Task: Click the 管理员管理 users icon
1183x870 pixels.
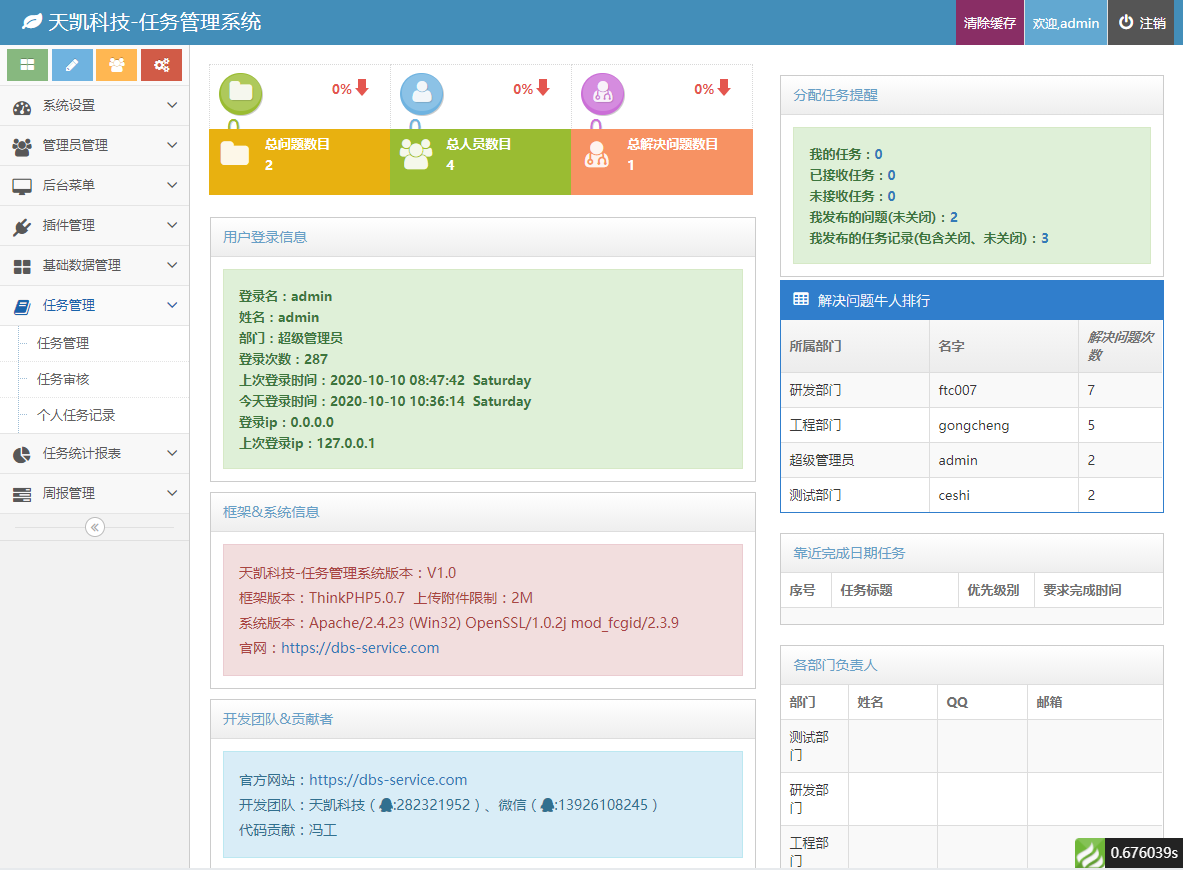Action: tap(22, 146)
